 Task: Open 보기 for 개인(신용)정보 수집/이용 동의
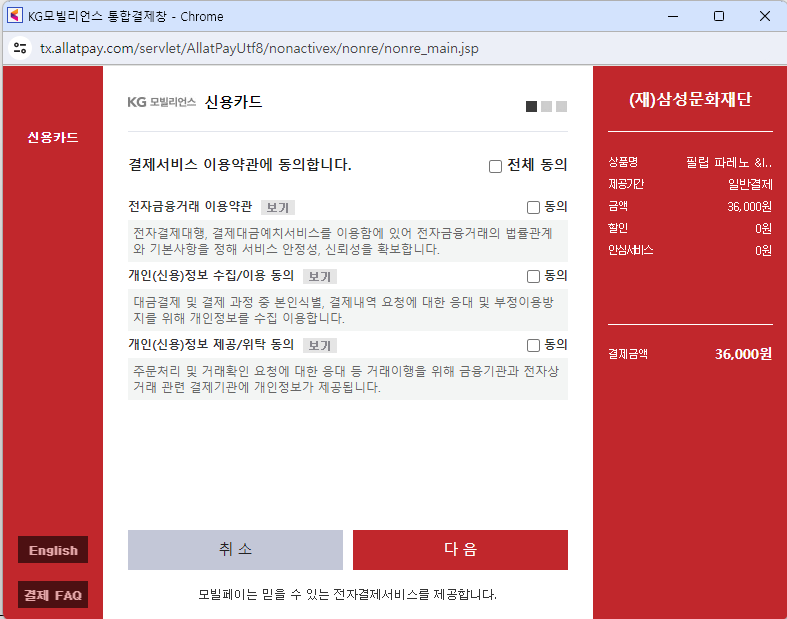pos(320,277)
